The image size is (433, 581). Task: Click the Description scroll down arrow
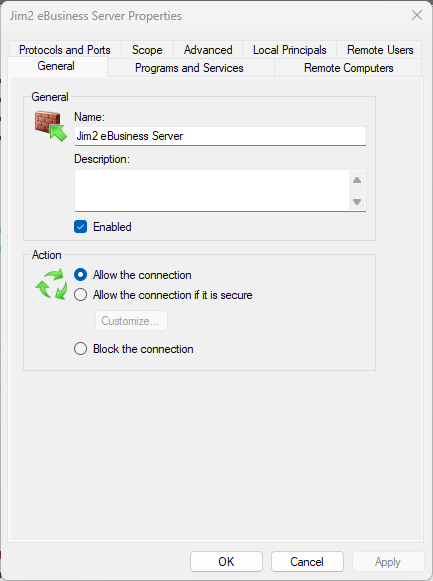coord(357,202)
